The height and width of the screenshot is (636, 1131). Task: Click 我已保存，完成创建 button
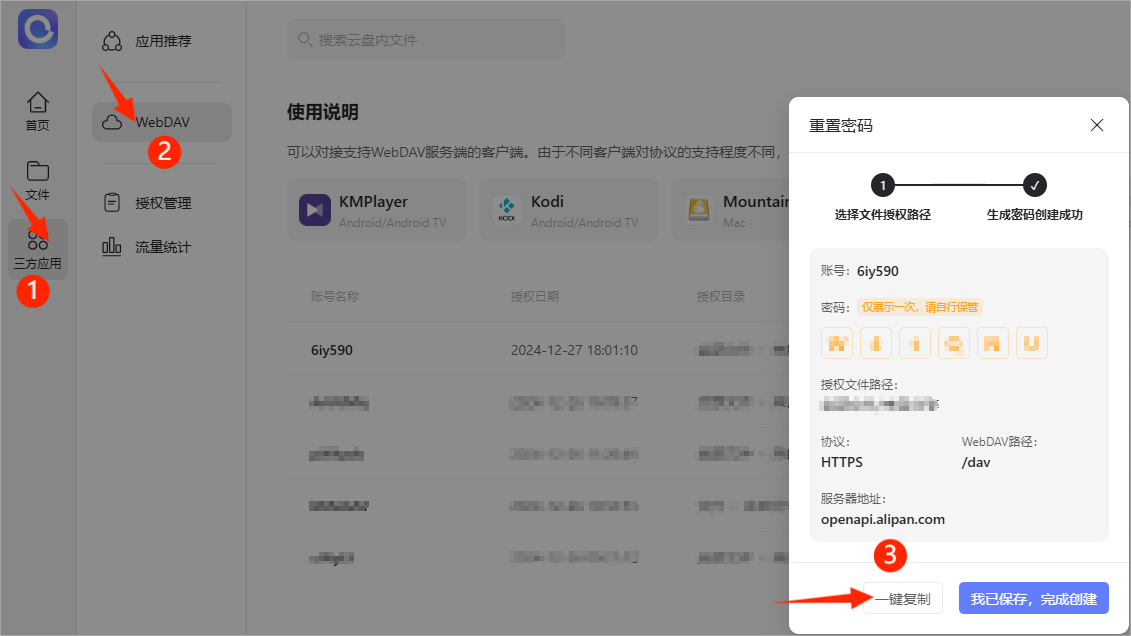(x=1033, y=599)
